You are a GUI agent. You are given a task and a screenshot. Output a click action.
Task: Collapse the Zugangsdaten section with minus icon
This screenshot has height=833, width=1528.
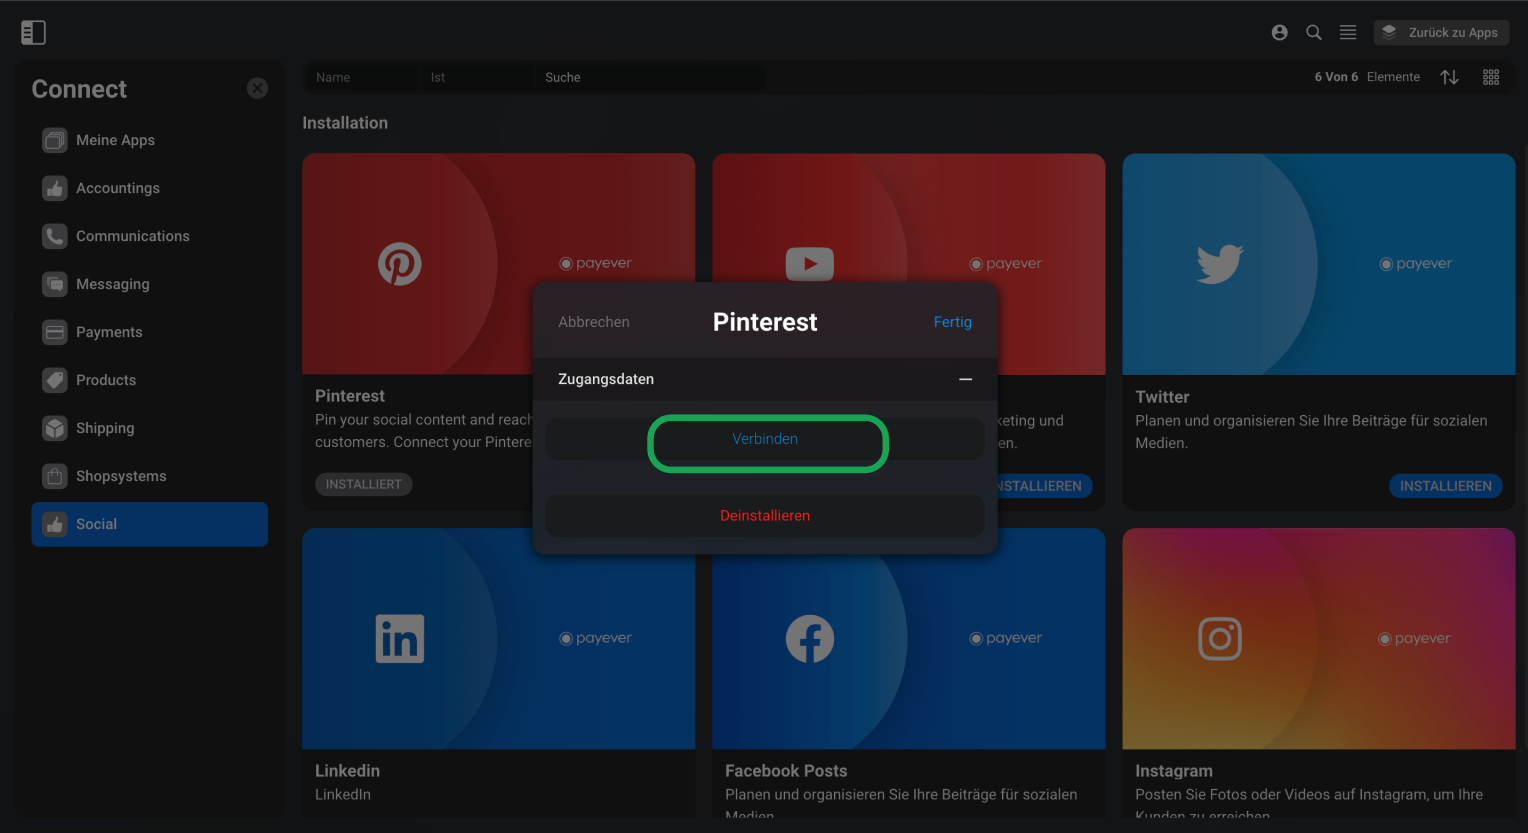coord(966,379)
